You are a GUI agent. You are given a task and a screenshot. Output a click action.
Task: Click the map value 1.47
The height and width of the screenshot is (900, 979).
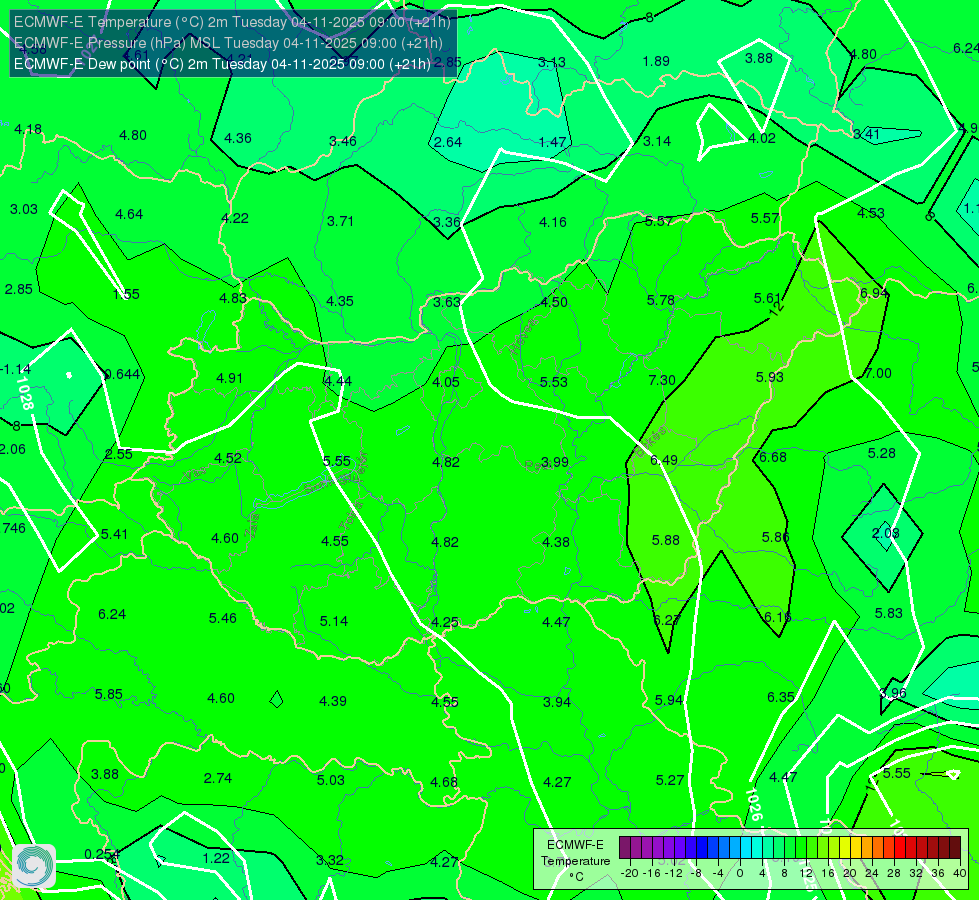553,142
